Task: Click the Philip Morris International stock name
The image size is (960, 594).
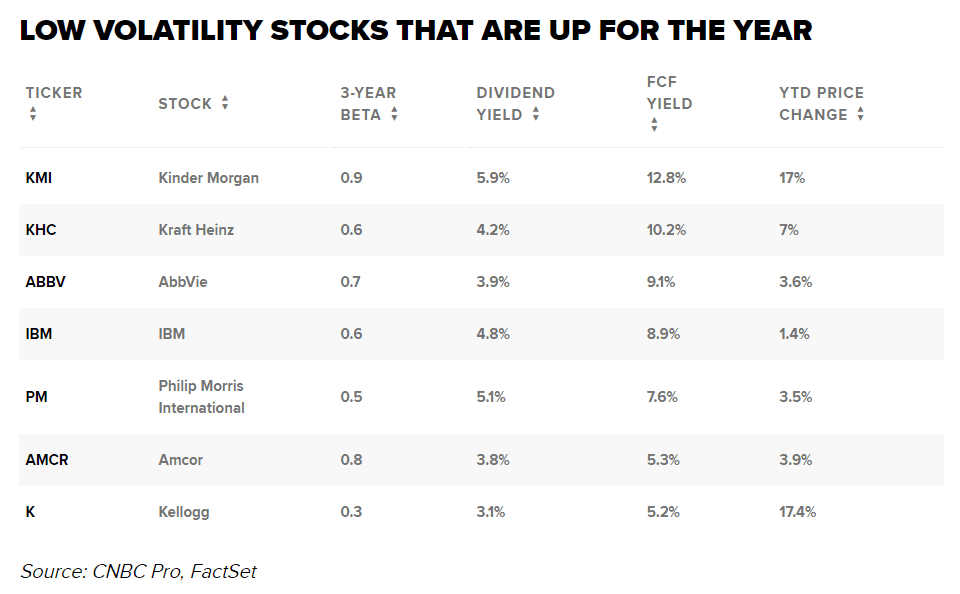Action: [x=201, y=397]
